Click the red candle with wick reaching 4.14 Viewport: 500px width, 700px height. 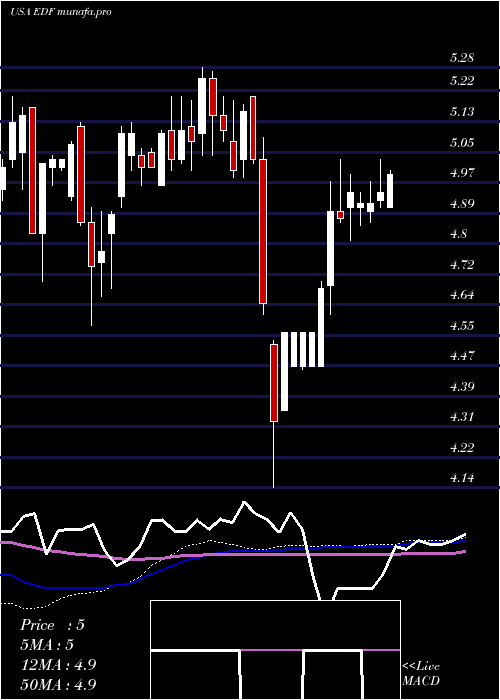pos(274,383)
